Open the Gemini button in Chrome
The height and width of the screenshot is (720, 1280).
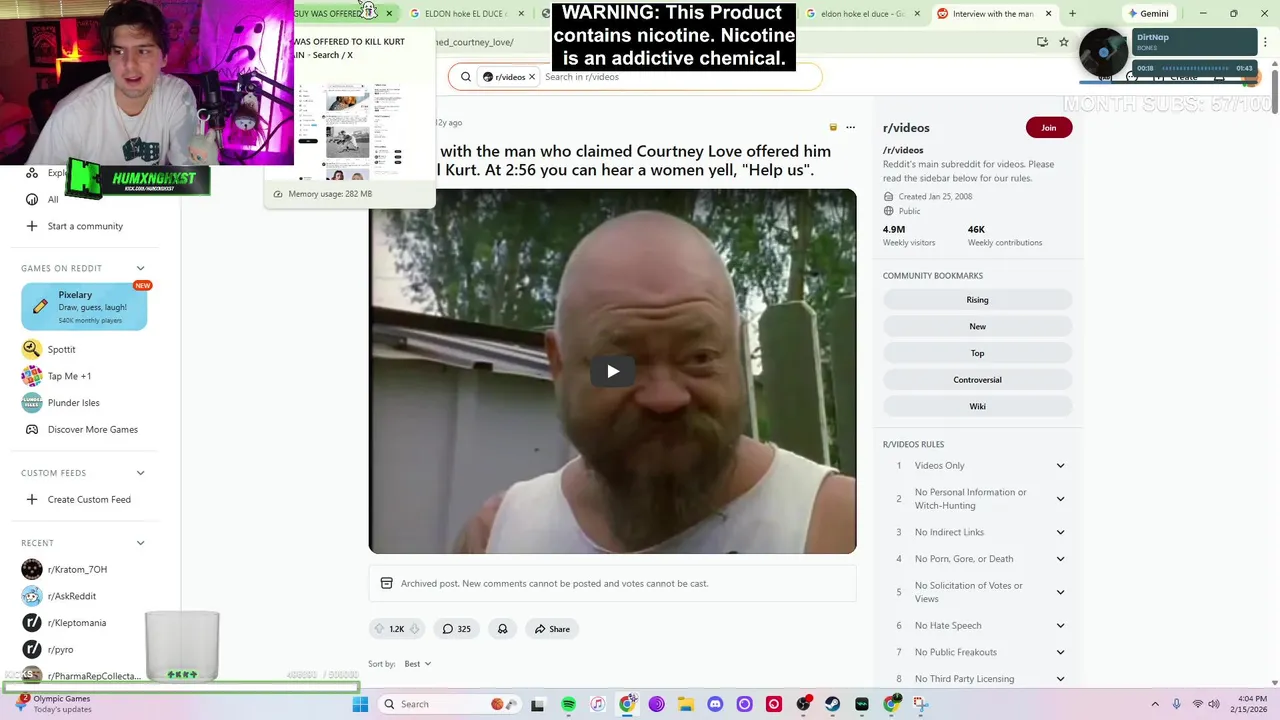tap(1147, 14)
